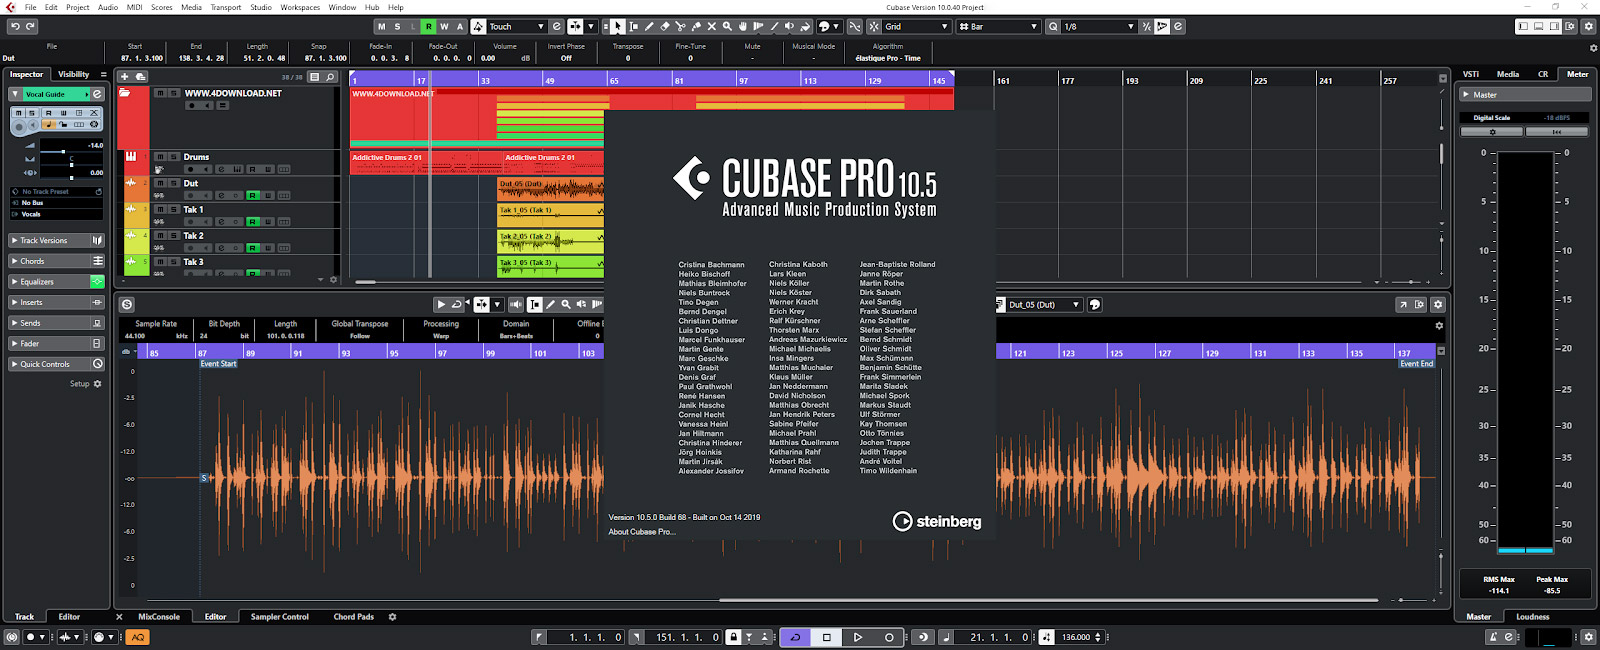
Task: Click the No Track Preset field
Action: click(x=56, y=191)
